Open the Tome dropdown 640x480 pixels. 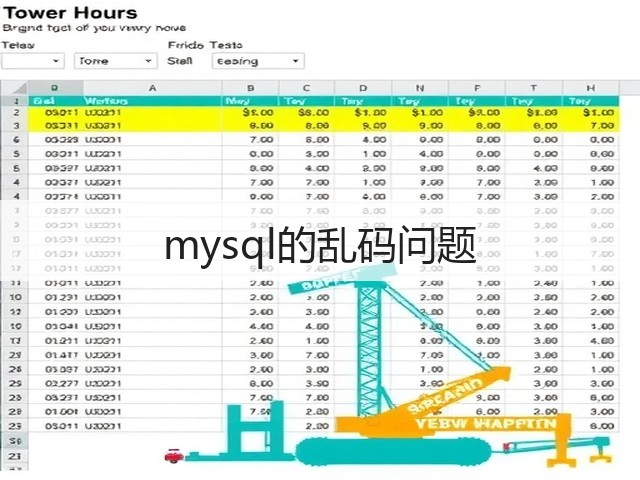point(116,61)
